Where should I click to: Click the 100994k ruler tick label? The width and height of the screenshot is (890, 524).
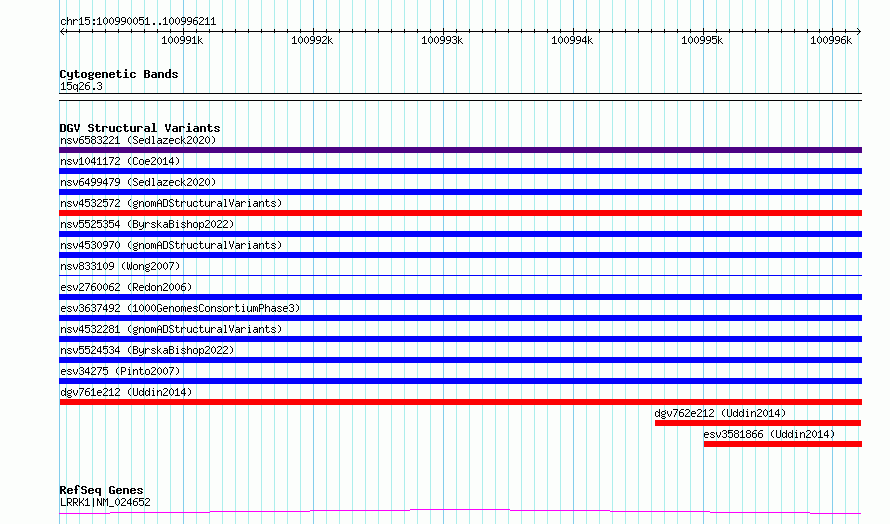pyautogui.click(x=572, y=40)
